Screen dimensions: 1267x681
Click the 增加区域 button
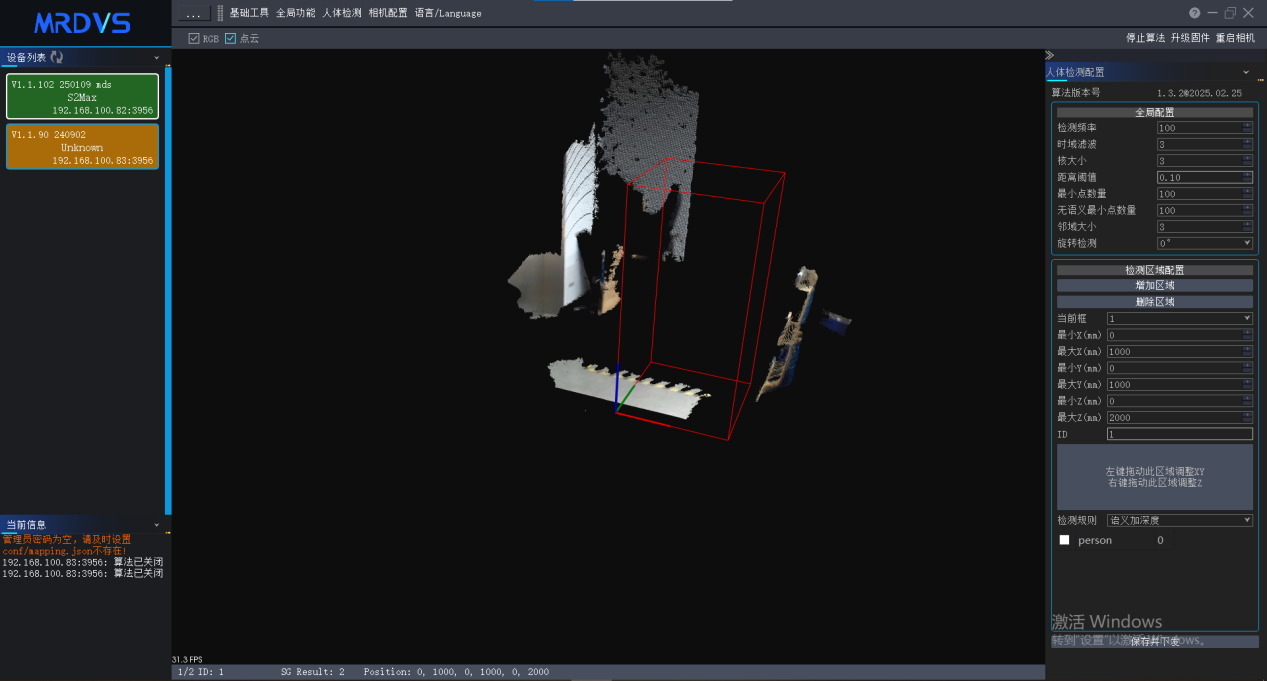1155,285
